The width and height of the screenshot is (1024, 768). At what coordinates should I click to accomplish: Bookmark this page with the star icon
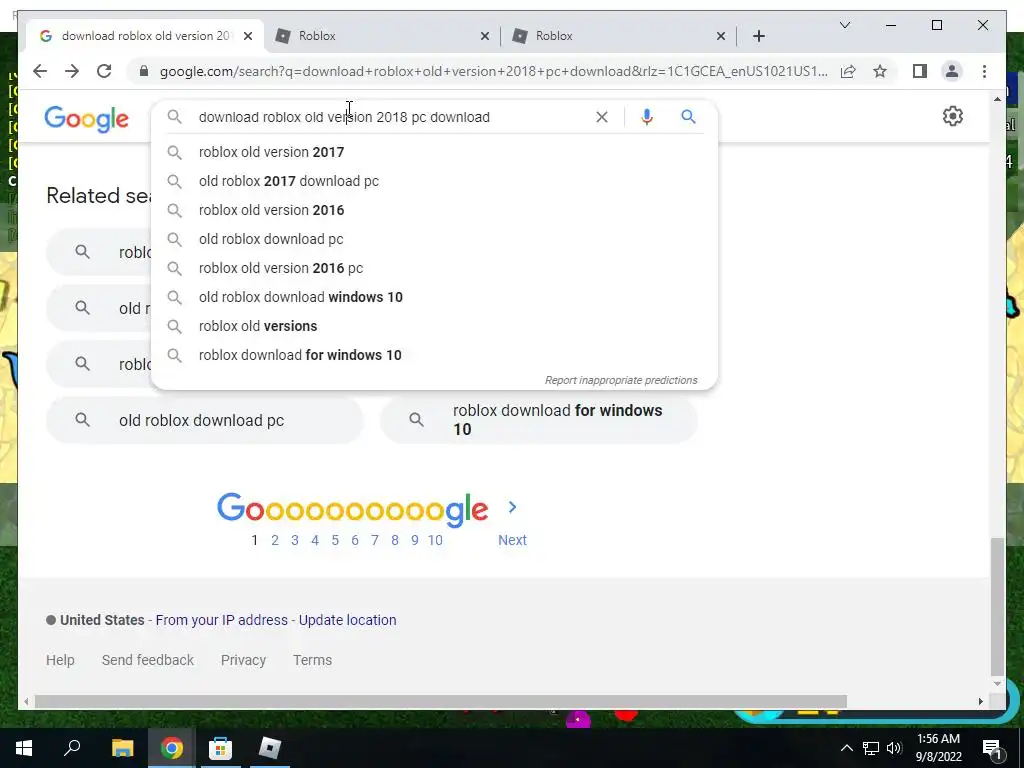click(x=880, y=71)
